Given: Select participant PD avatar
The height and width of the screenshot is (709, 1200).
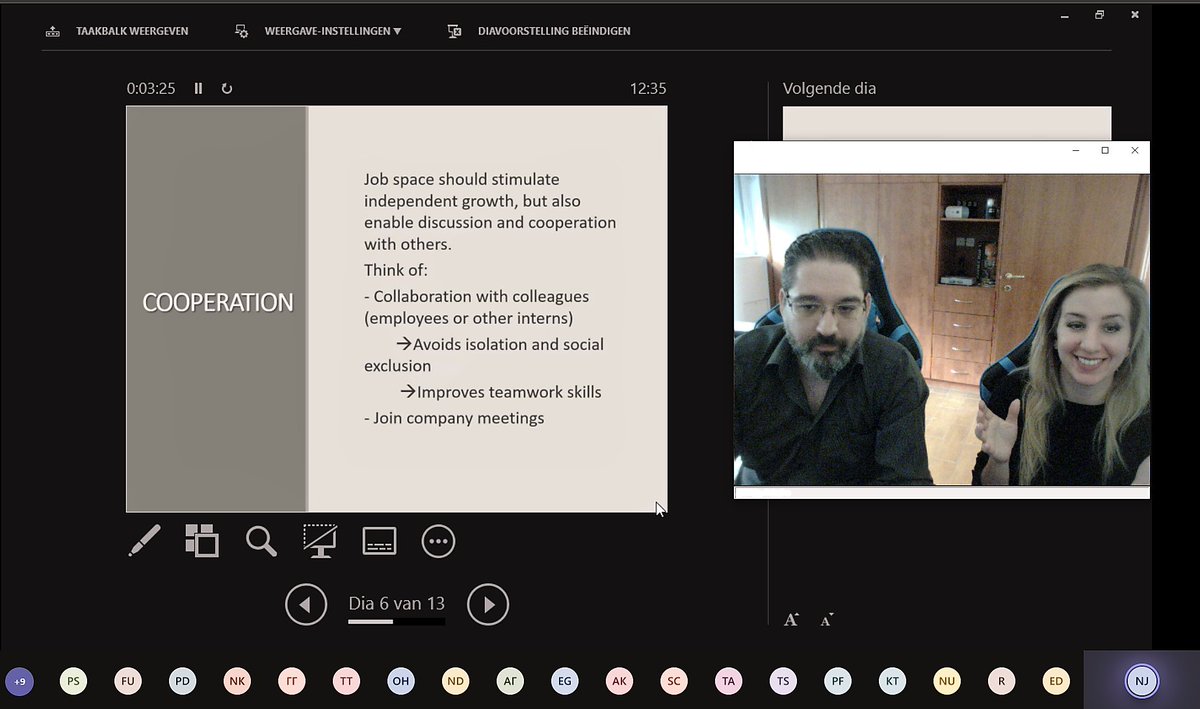Looking at the screenshot, I should (x=182, y=682).
